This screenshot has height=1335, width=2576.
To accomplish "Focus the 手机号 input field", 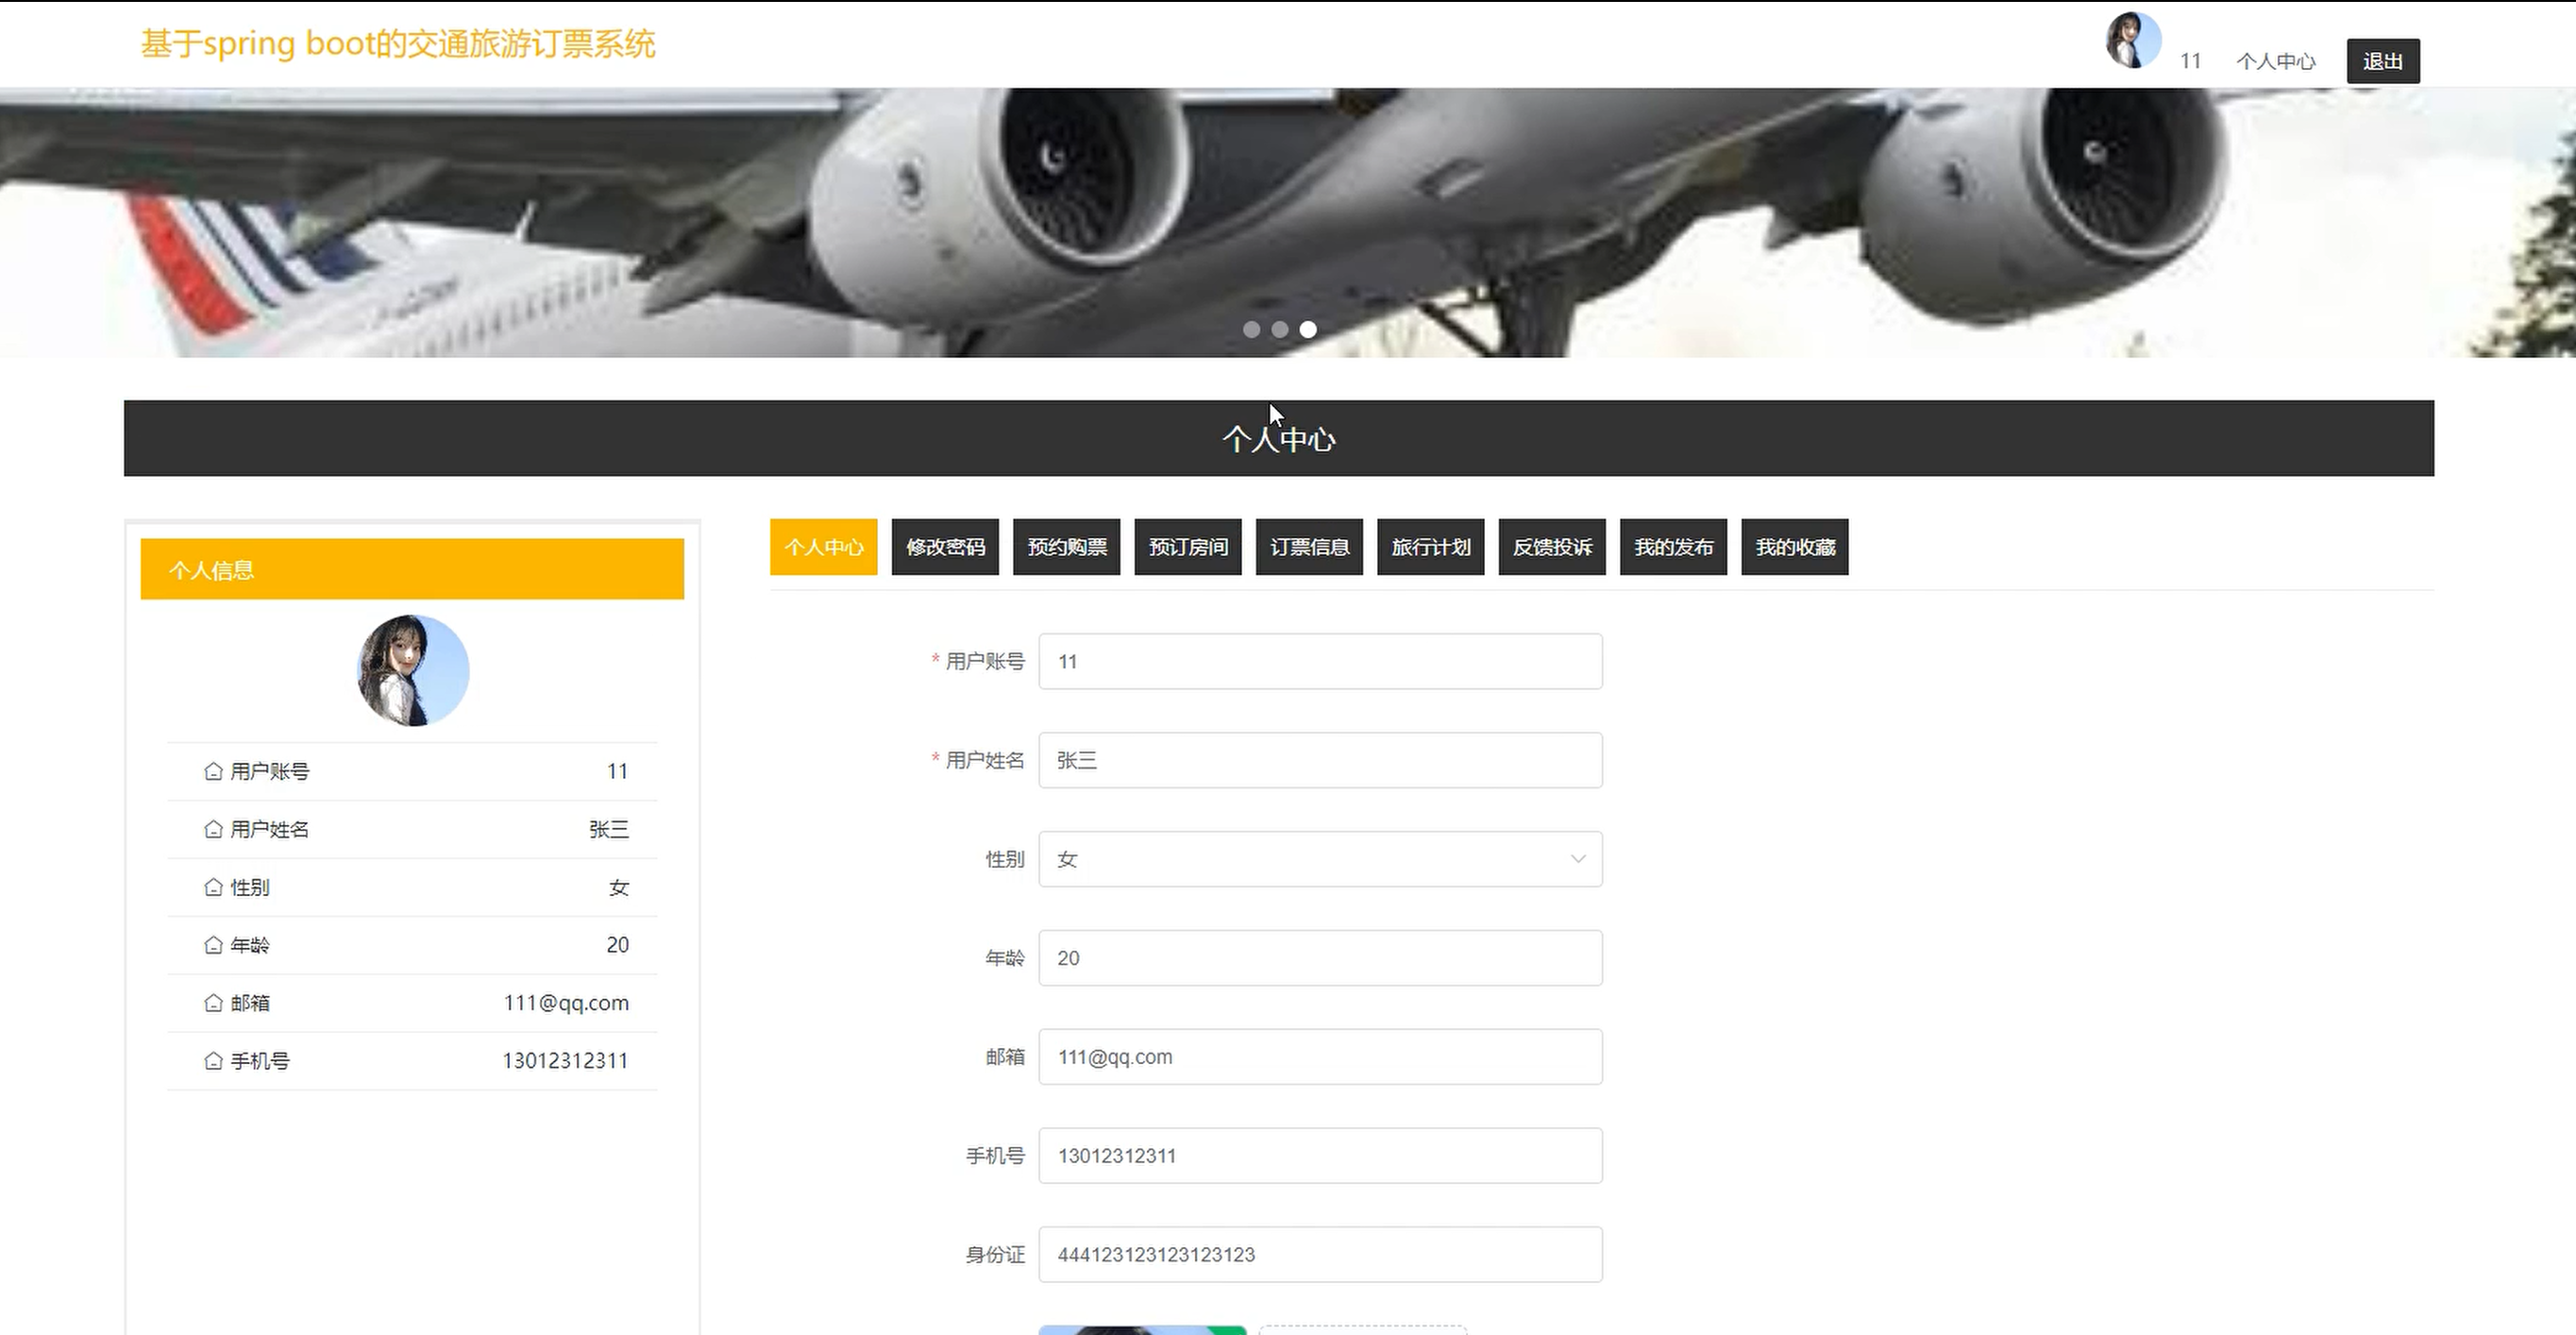I will pyautogui.click(x=1320, y=1156).
